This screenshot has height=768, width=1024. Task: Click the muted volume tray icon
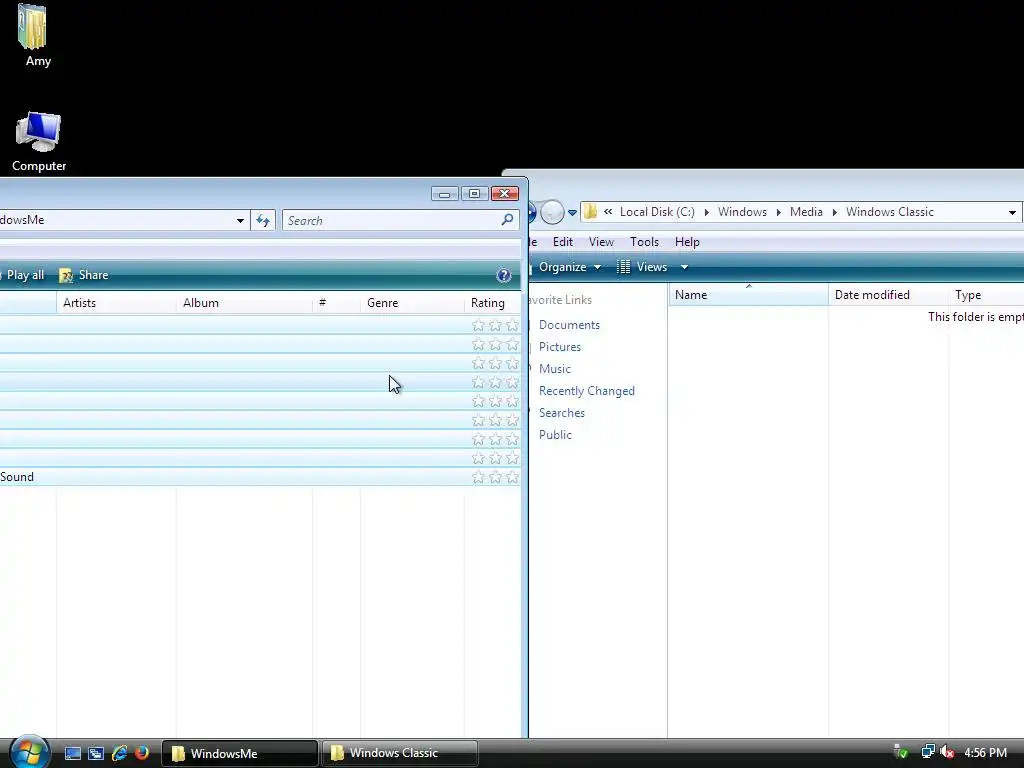[x=947, y=752]
